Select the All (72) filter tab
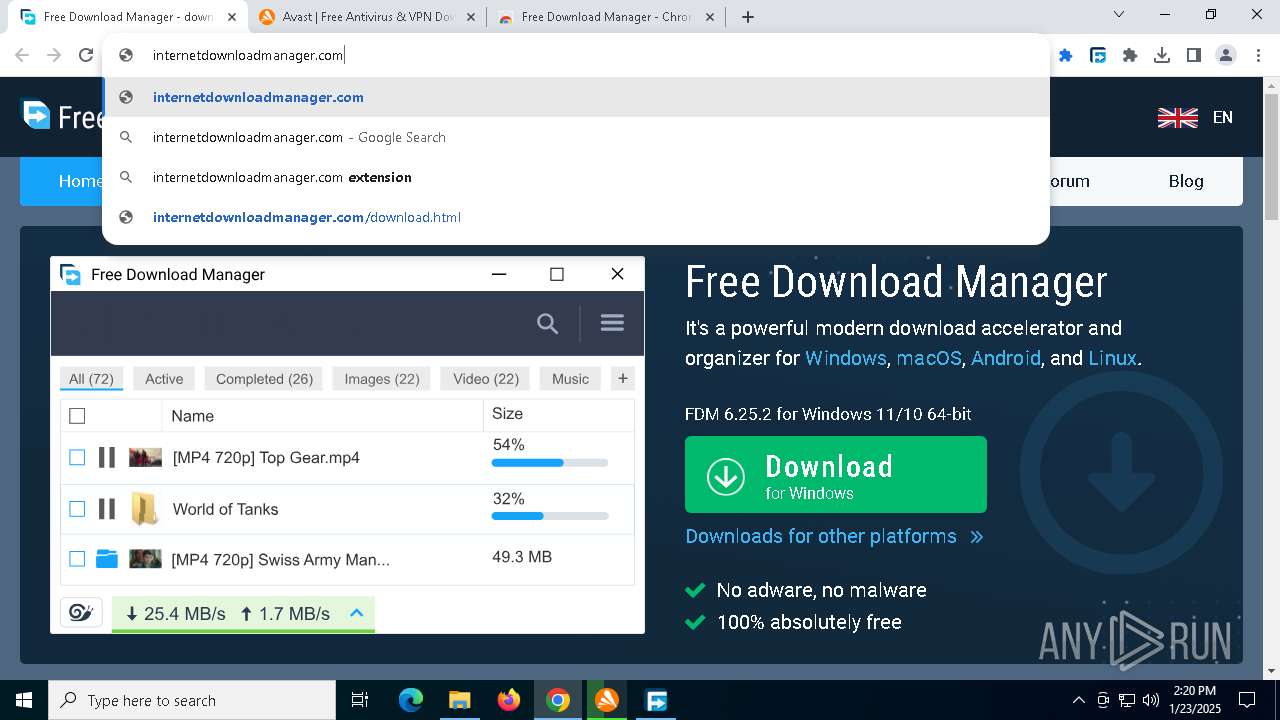The image size is (1280, 720). (91, 379)
